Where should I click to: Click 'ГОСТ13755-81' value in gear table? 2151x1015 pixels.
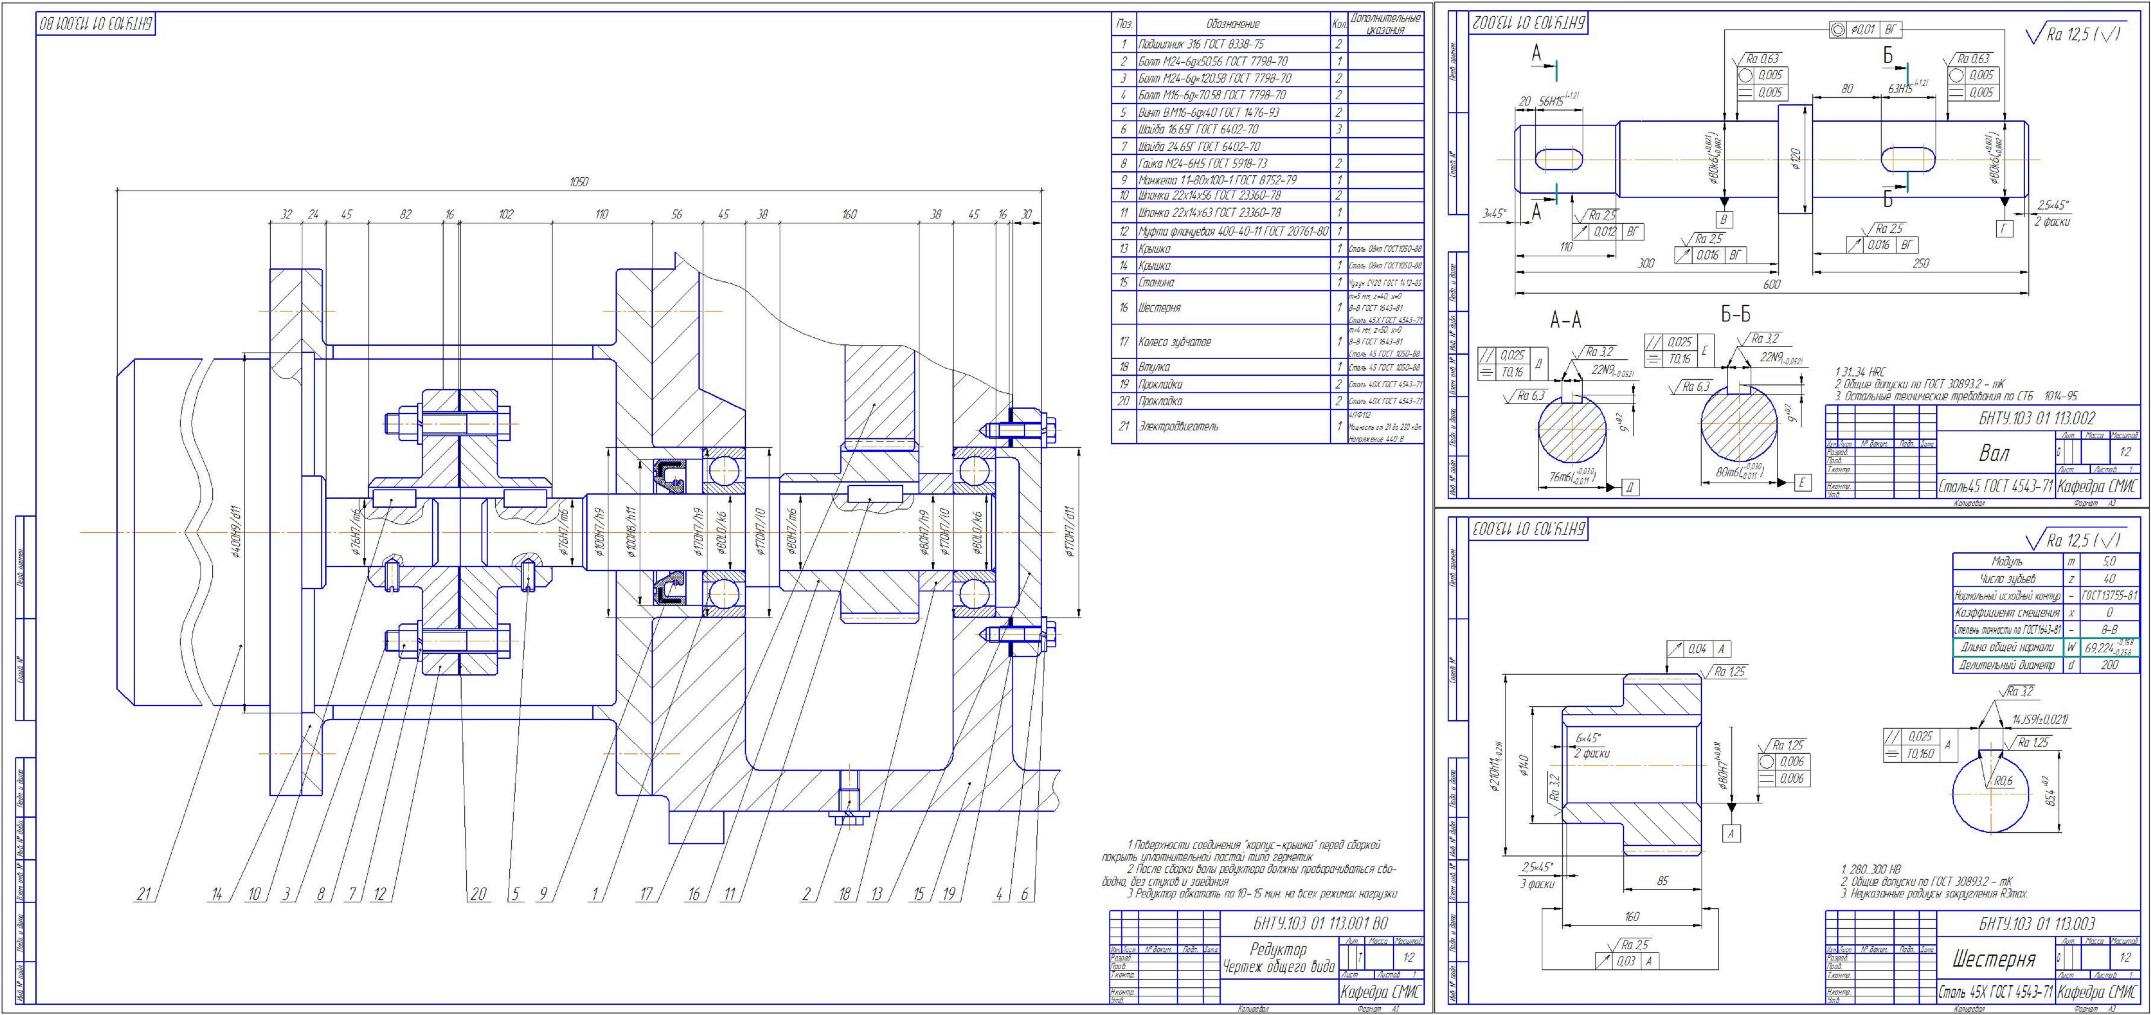(2109, 596)
